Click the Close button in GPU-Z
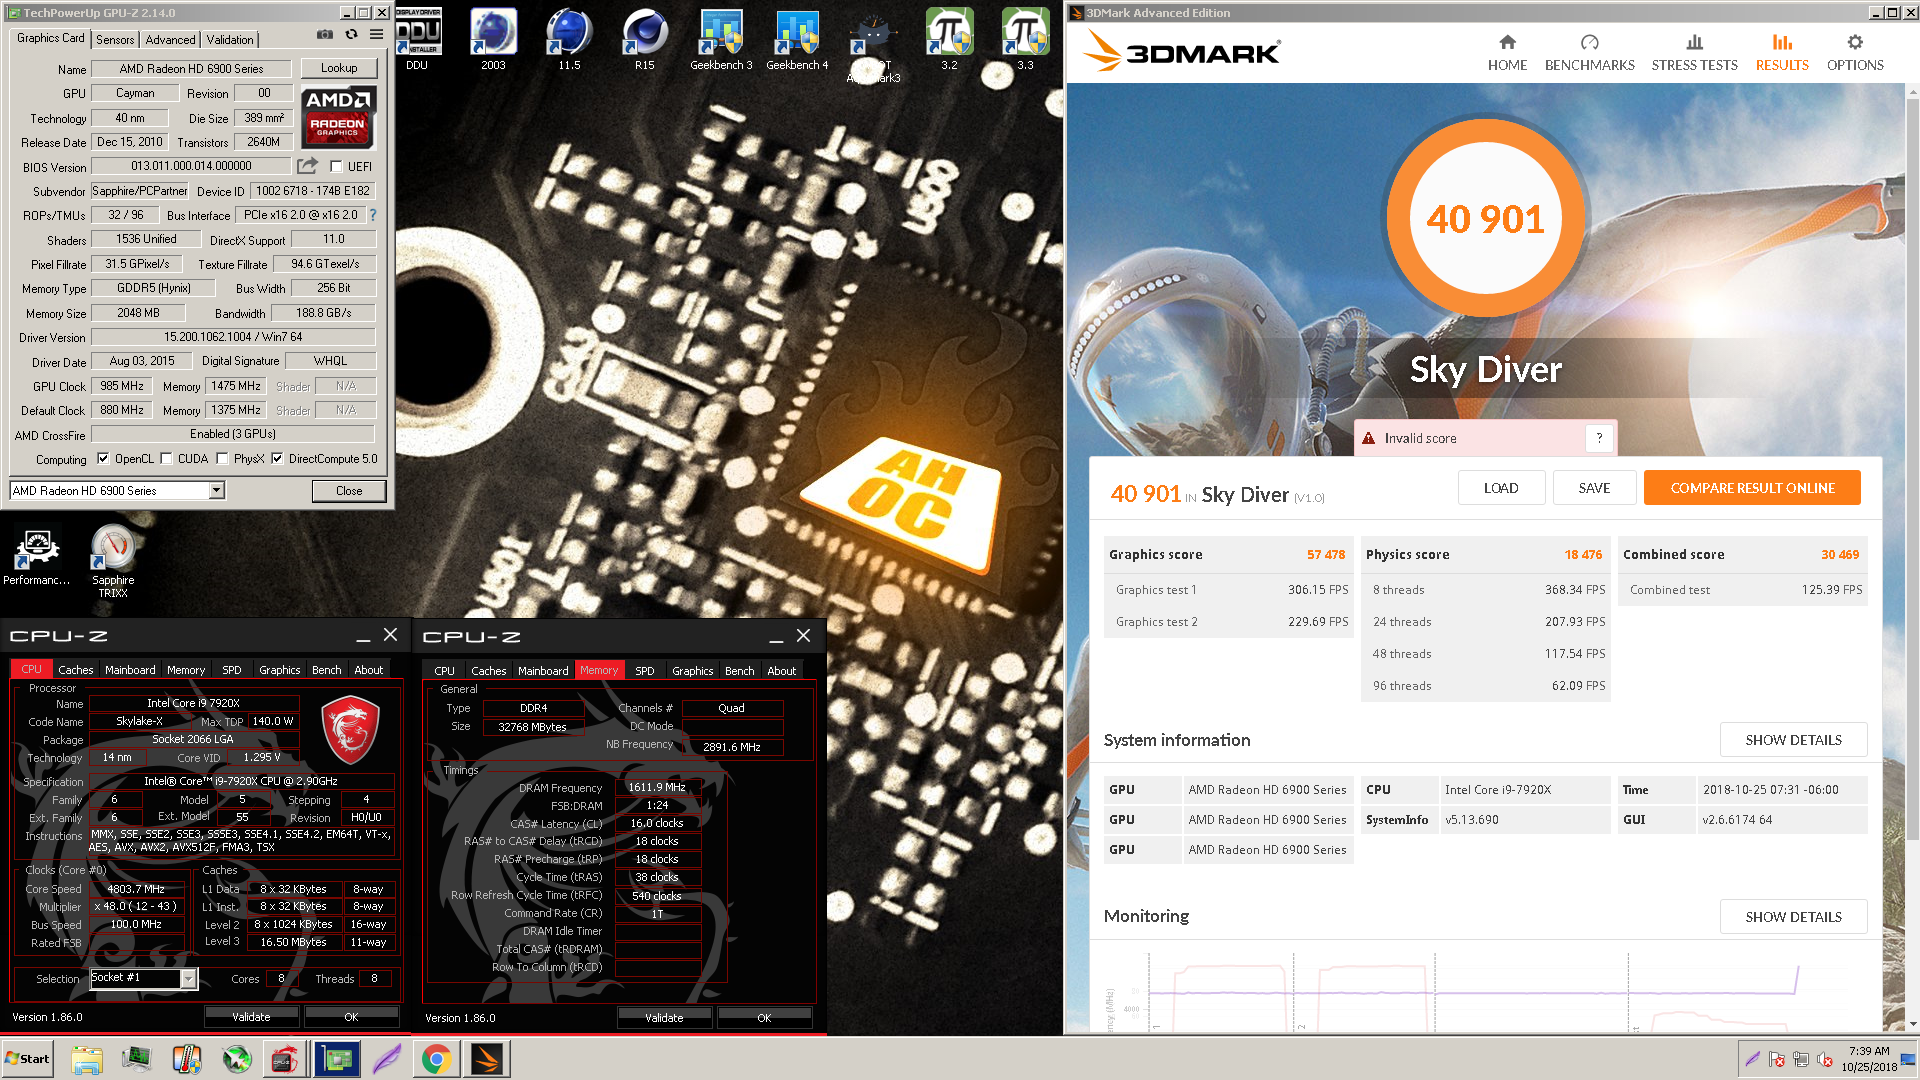The width and height of the screenshot is (1920, 1080). coord(349,491)
